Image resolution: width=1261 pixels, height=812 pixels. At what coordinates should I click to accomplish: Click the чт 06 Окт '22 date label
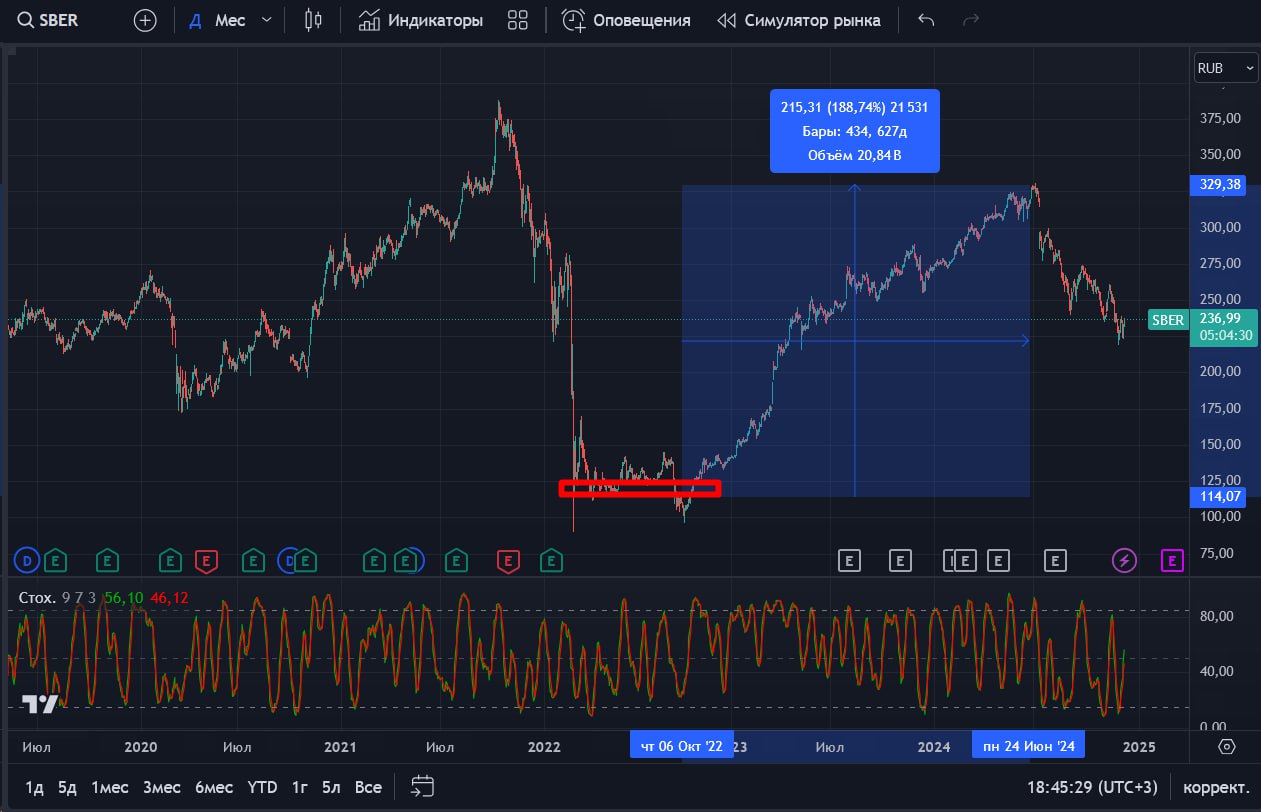(x=681, y=746)
